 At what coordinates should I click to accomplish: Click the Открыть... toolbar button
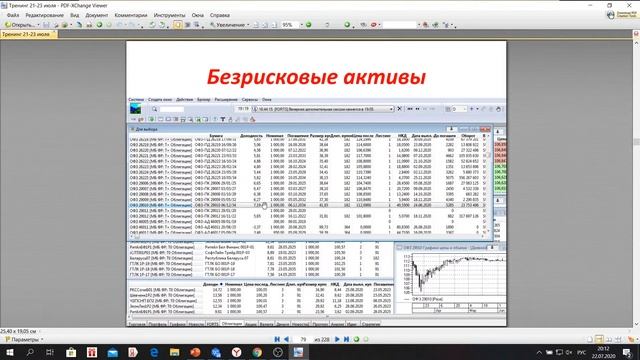[20, 25]
